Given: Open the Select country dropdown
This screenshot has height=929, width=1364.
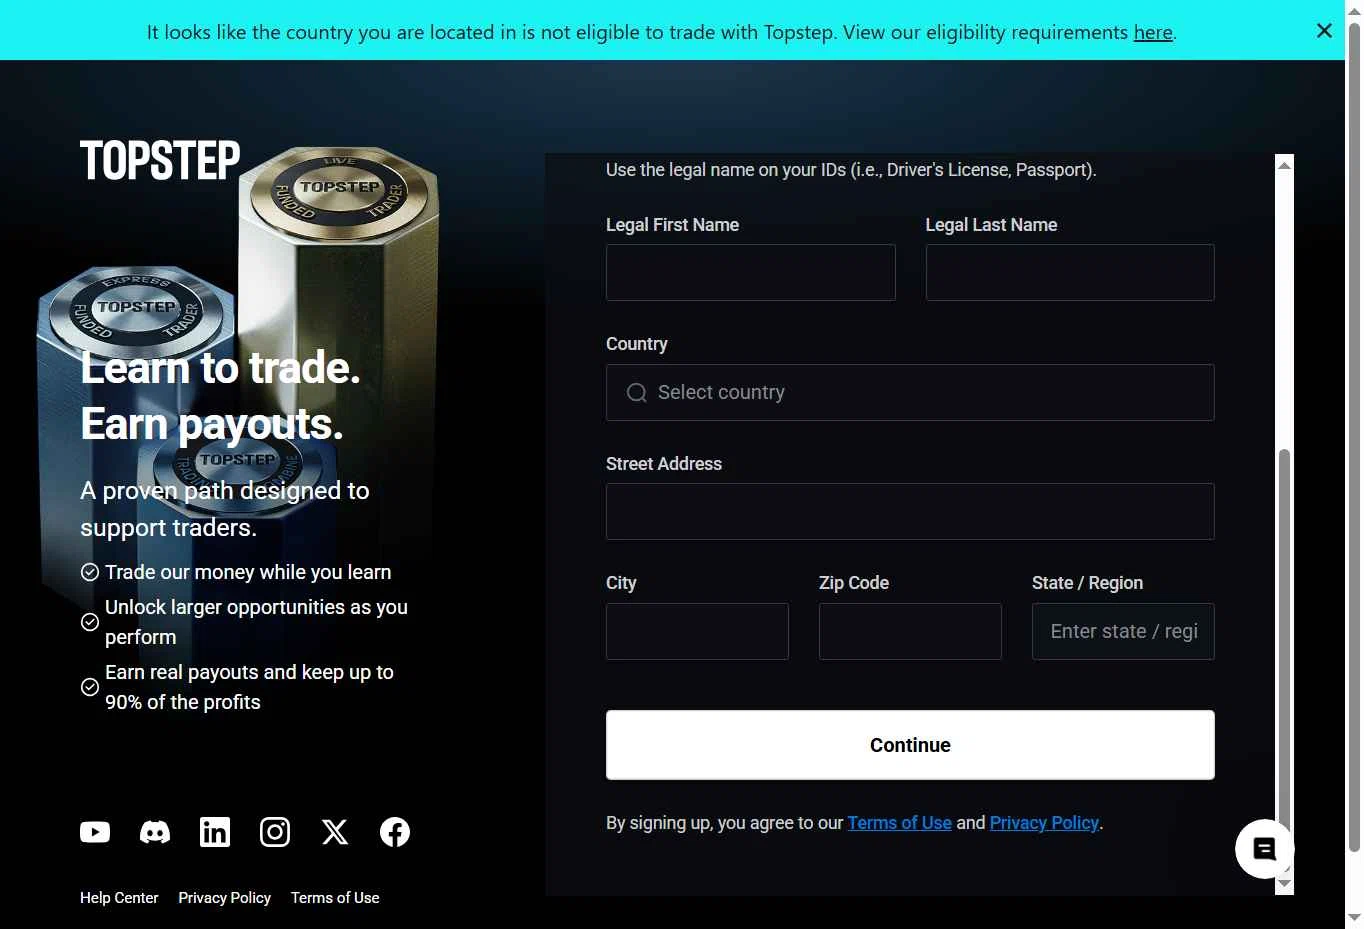Looking at the screenshot, I should (910, 392).
